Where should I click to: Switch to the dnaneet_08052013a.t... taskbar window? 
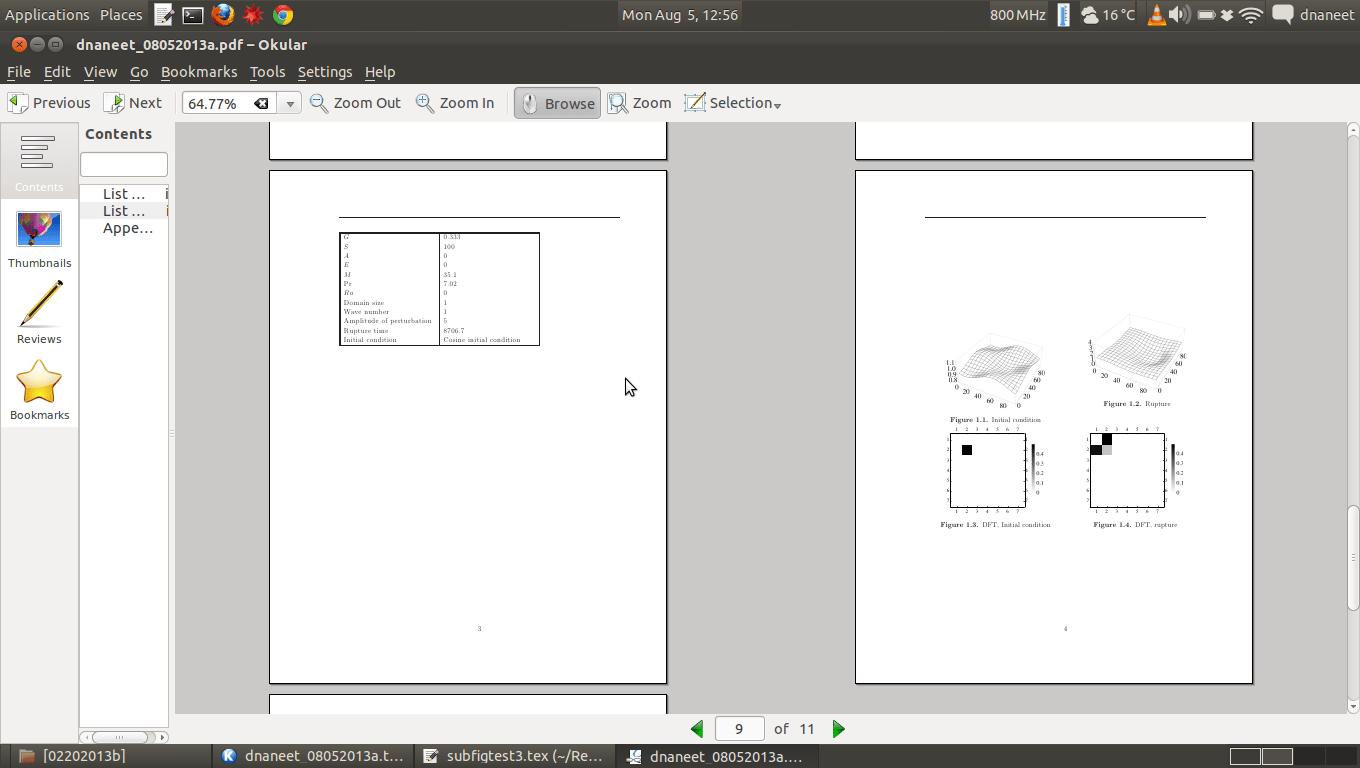tap(315, 756)
